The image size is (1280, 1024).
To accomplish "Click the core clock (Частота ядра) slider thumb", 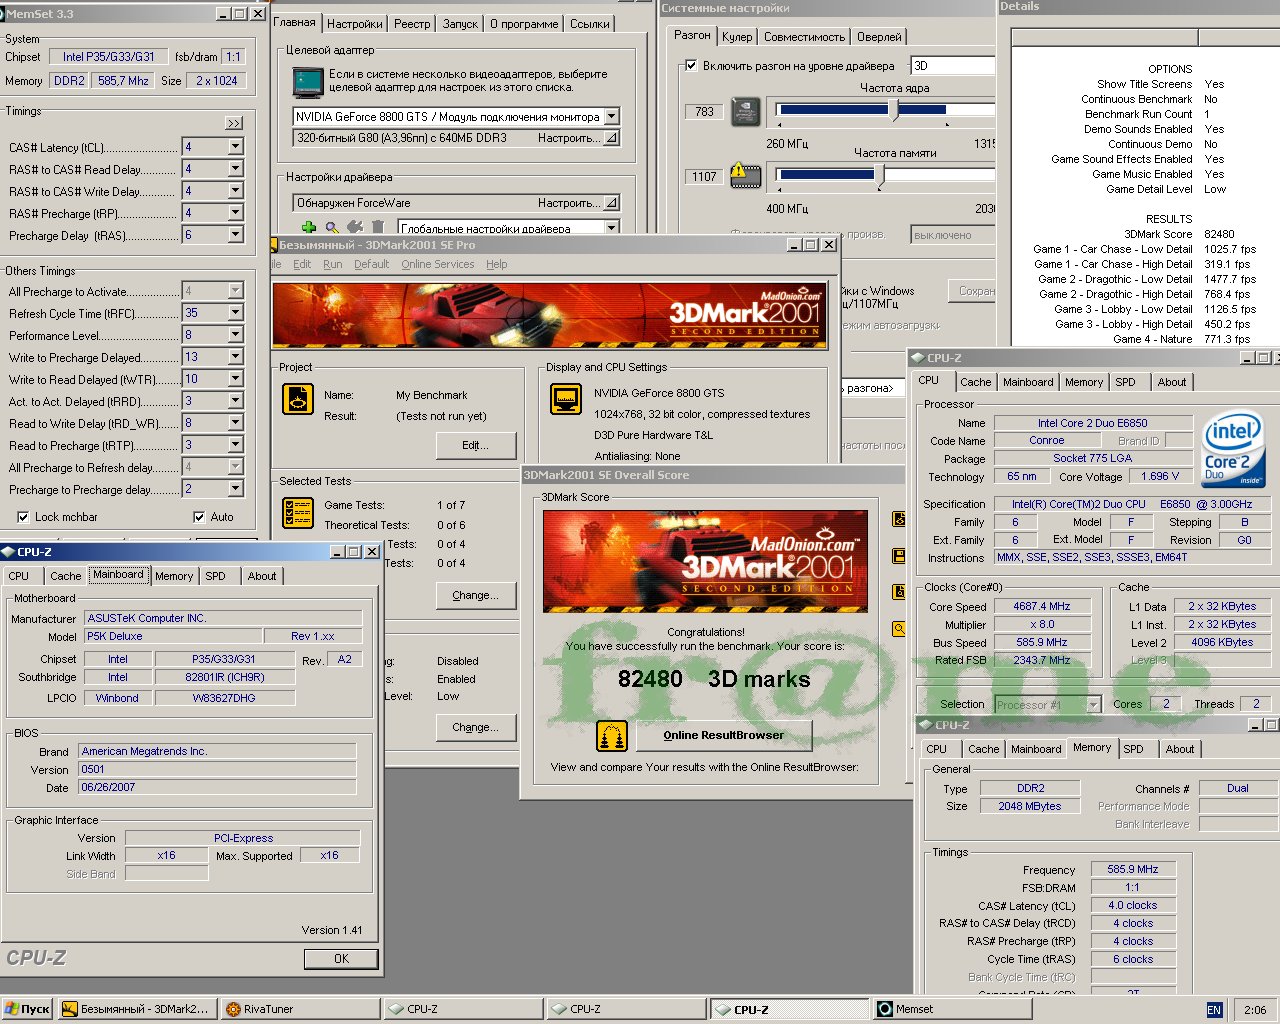I will [896, 111].
